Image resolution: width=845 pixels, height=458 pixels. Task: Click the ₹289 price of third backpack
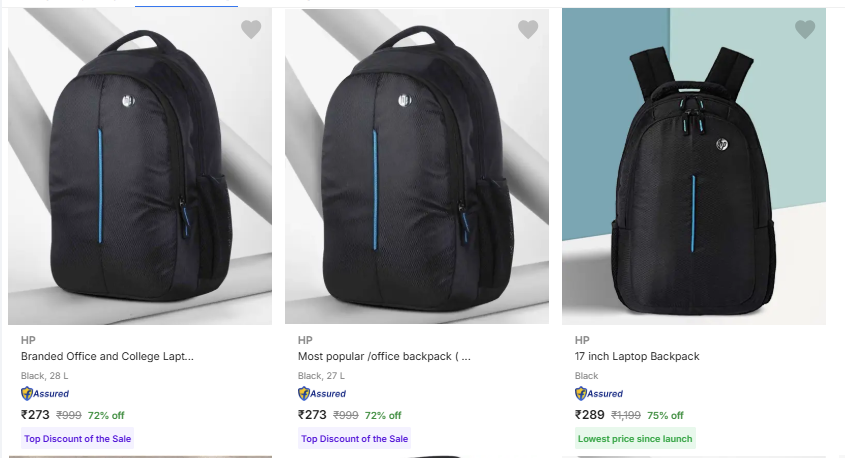pyautogui.click(x=589, y=415)
